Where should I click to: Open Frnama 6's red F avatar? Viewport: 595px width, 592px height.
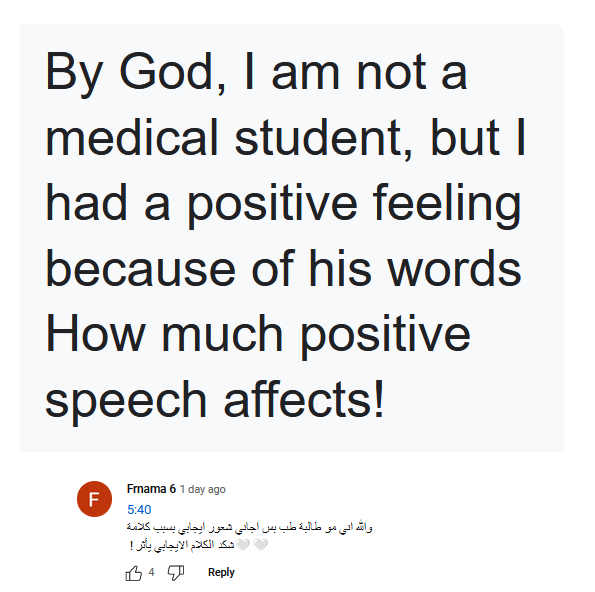94,499
